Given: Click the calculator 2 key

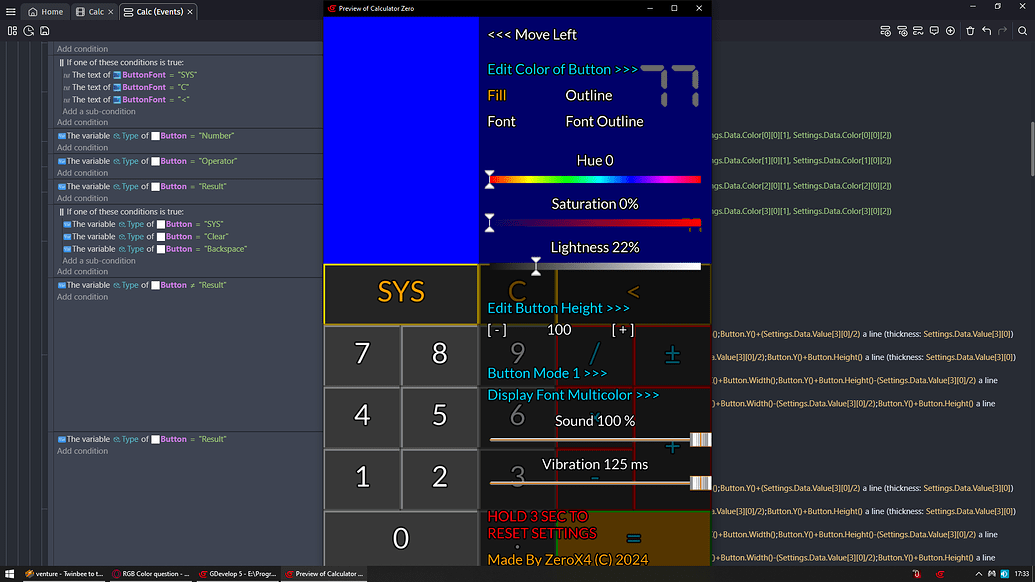Looking at the screenshot, I should (x=440, y=478).
